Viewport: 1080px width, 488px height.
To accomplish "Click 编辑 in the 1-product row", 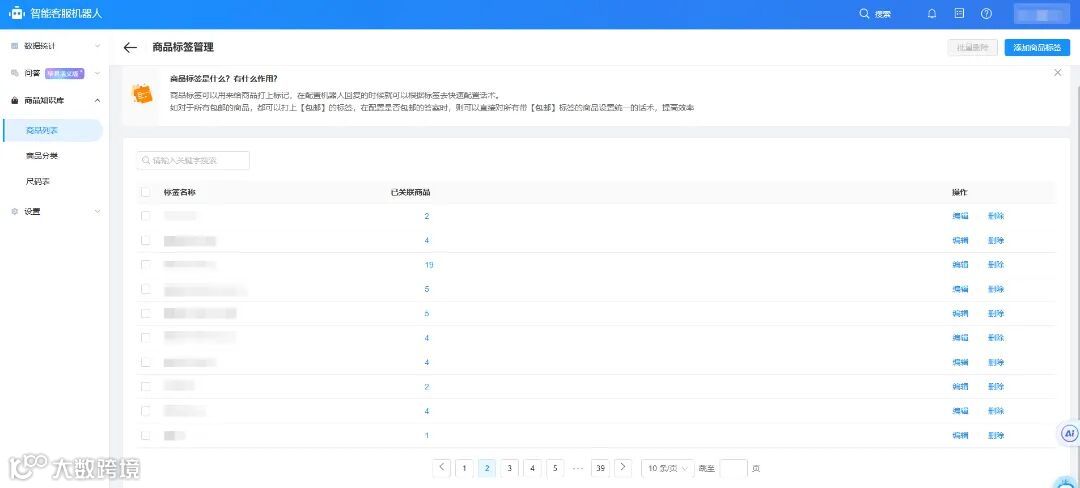I will [x=960, y=436].
